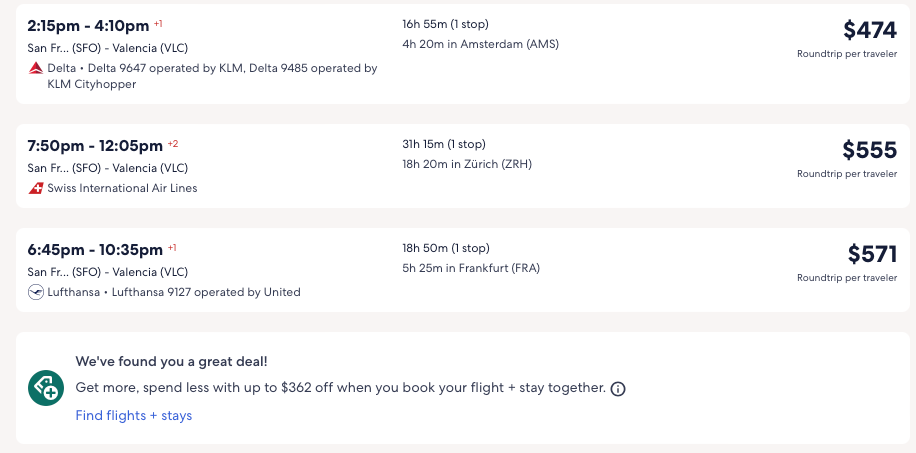Image resolution: width=916 pixels, height=453 pixels.
Task: Choose the 6:45pm - 10:35pm departure flight
Action: [94, 249]
